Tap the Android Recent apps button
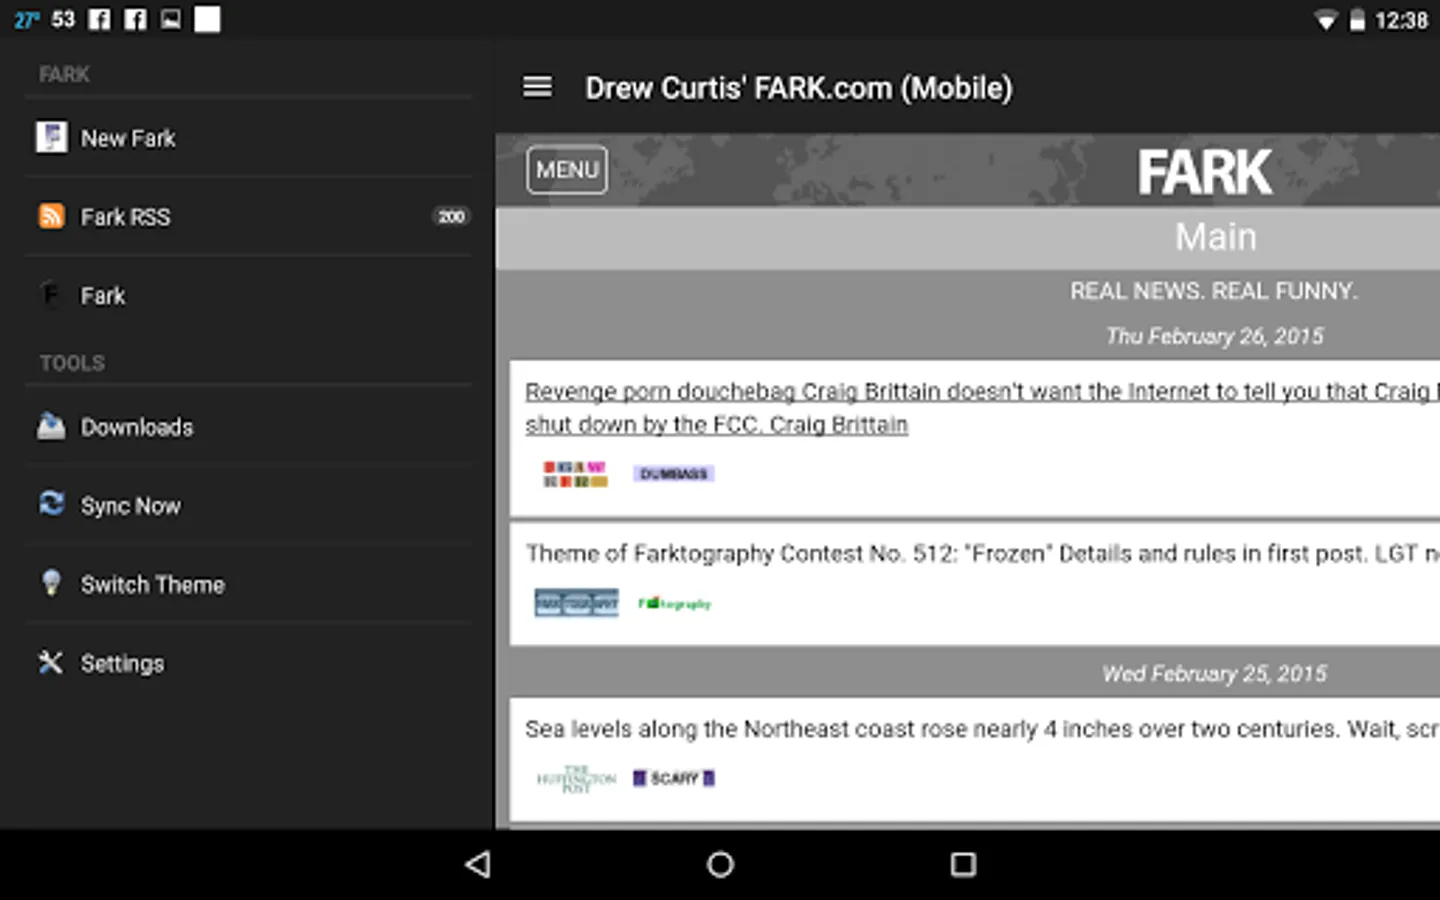Screen dimensions: 1440x900 tap(963, 864)
